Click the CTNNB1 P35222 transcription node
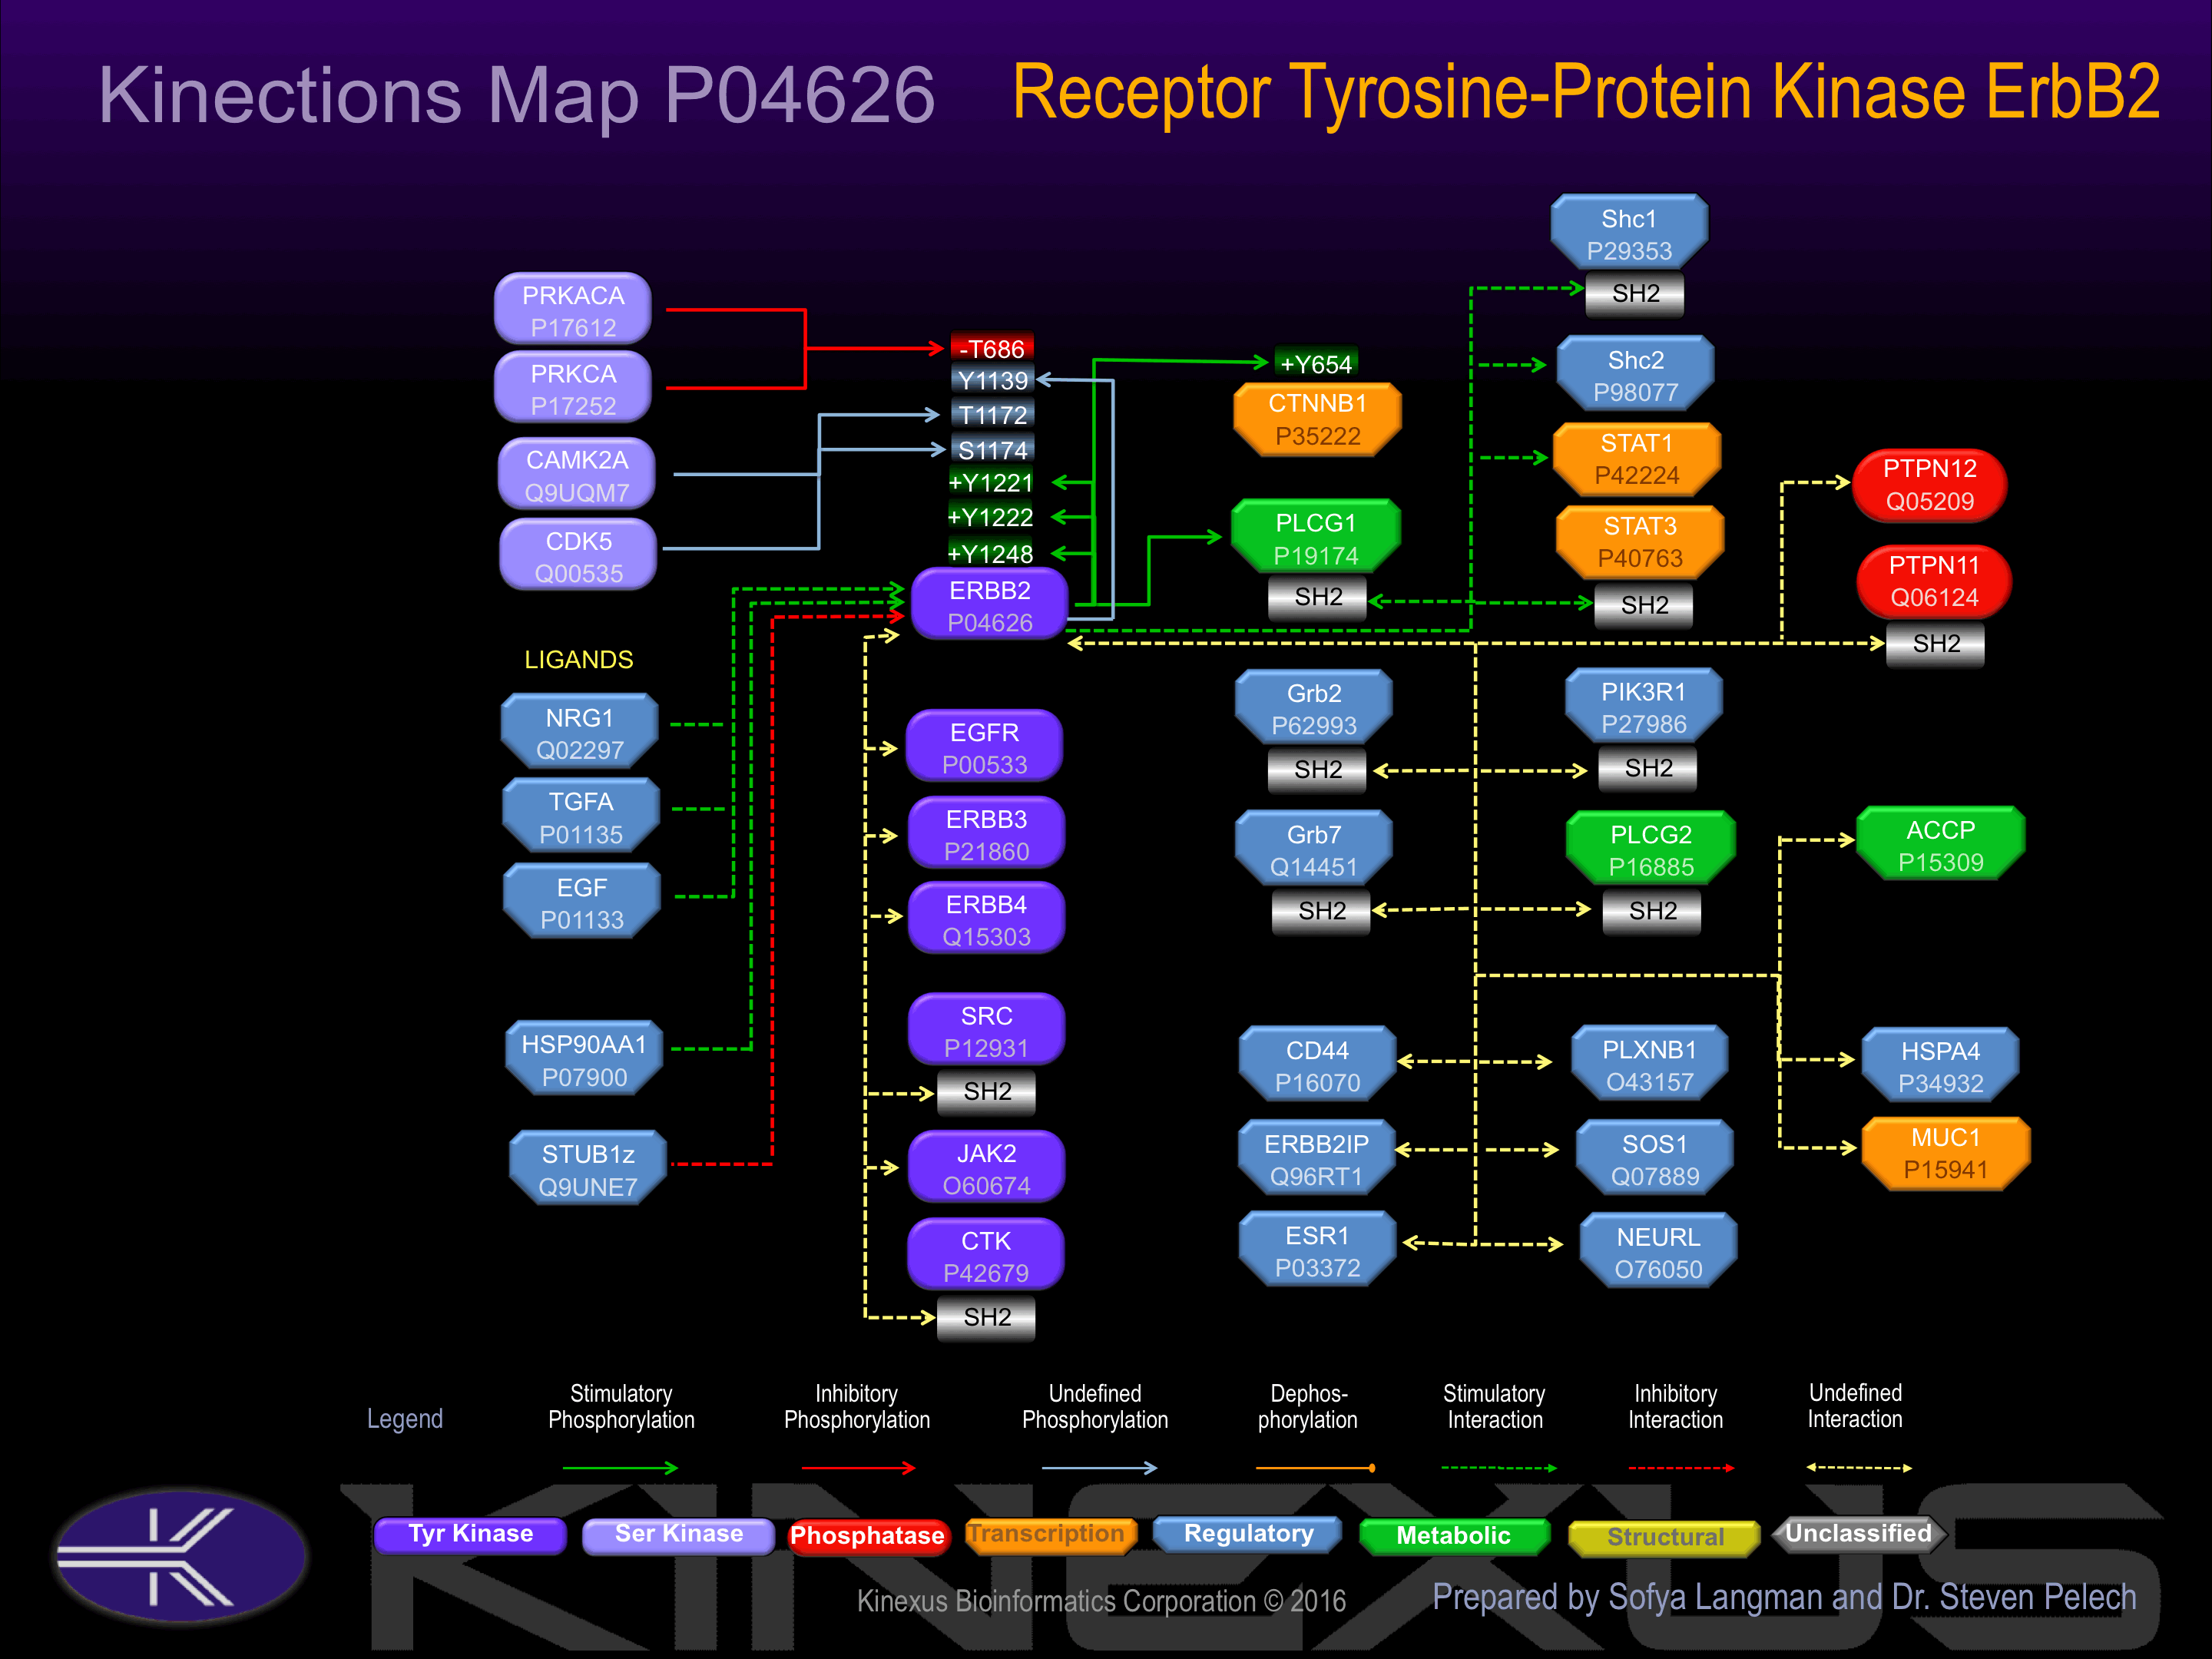 pyautogui.click(x=1317, y=419)
